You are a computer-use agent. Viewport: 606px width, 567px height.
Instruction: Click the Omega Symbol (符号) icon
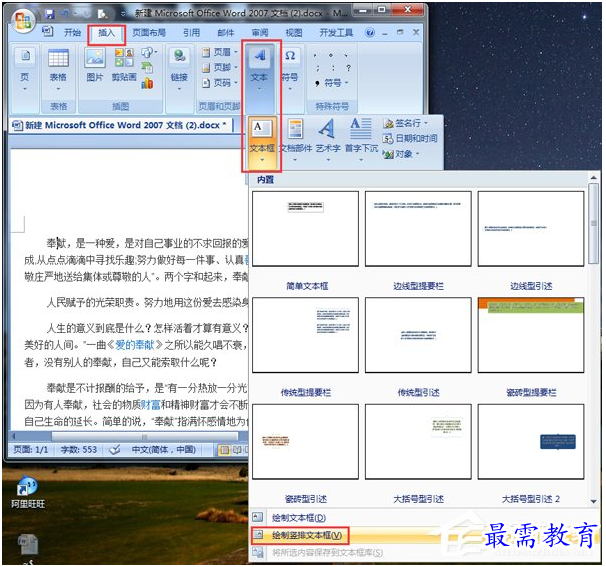(290, 71)
